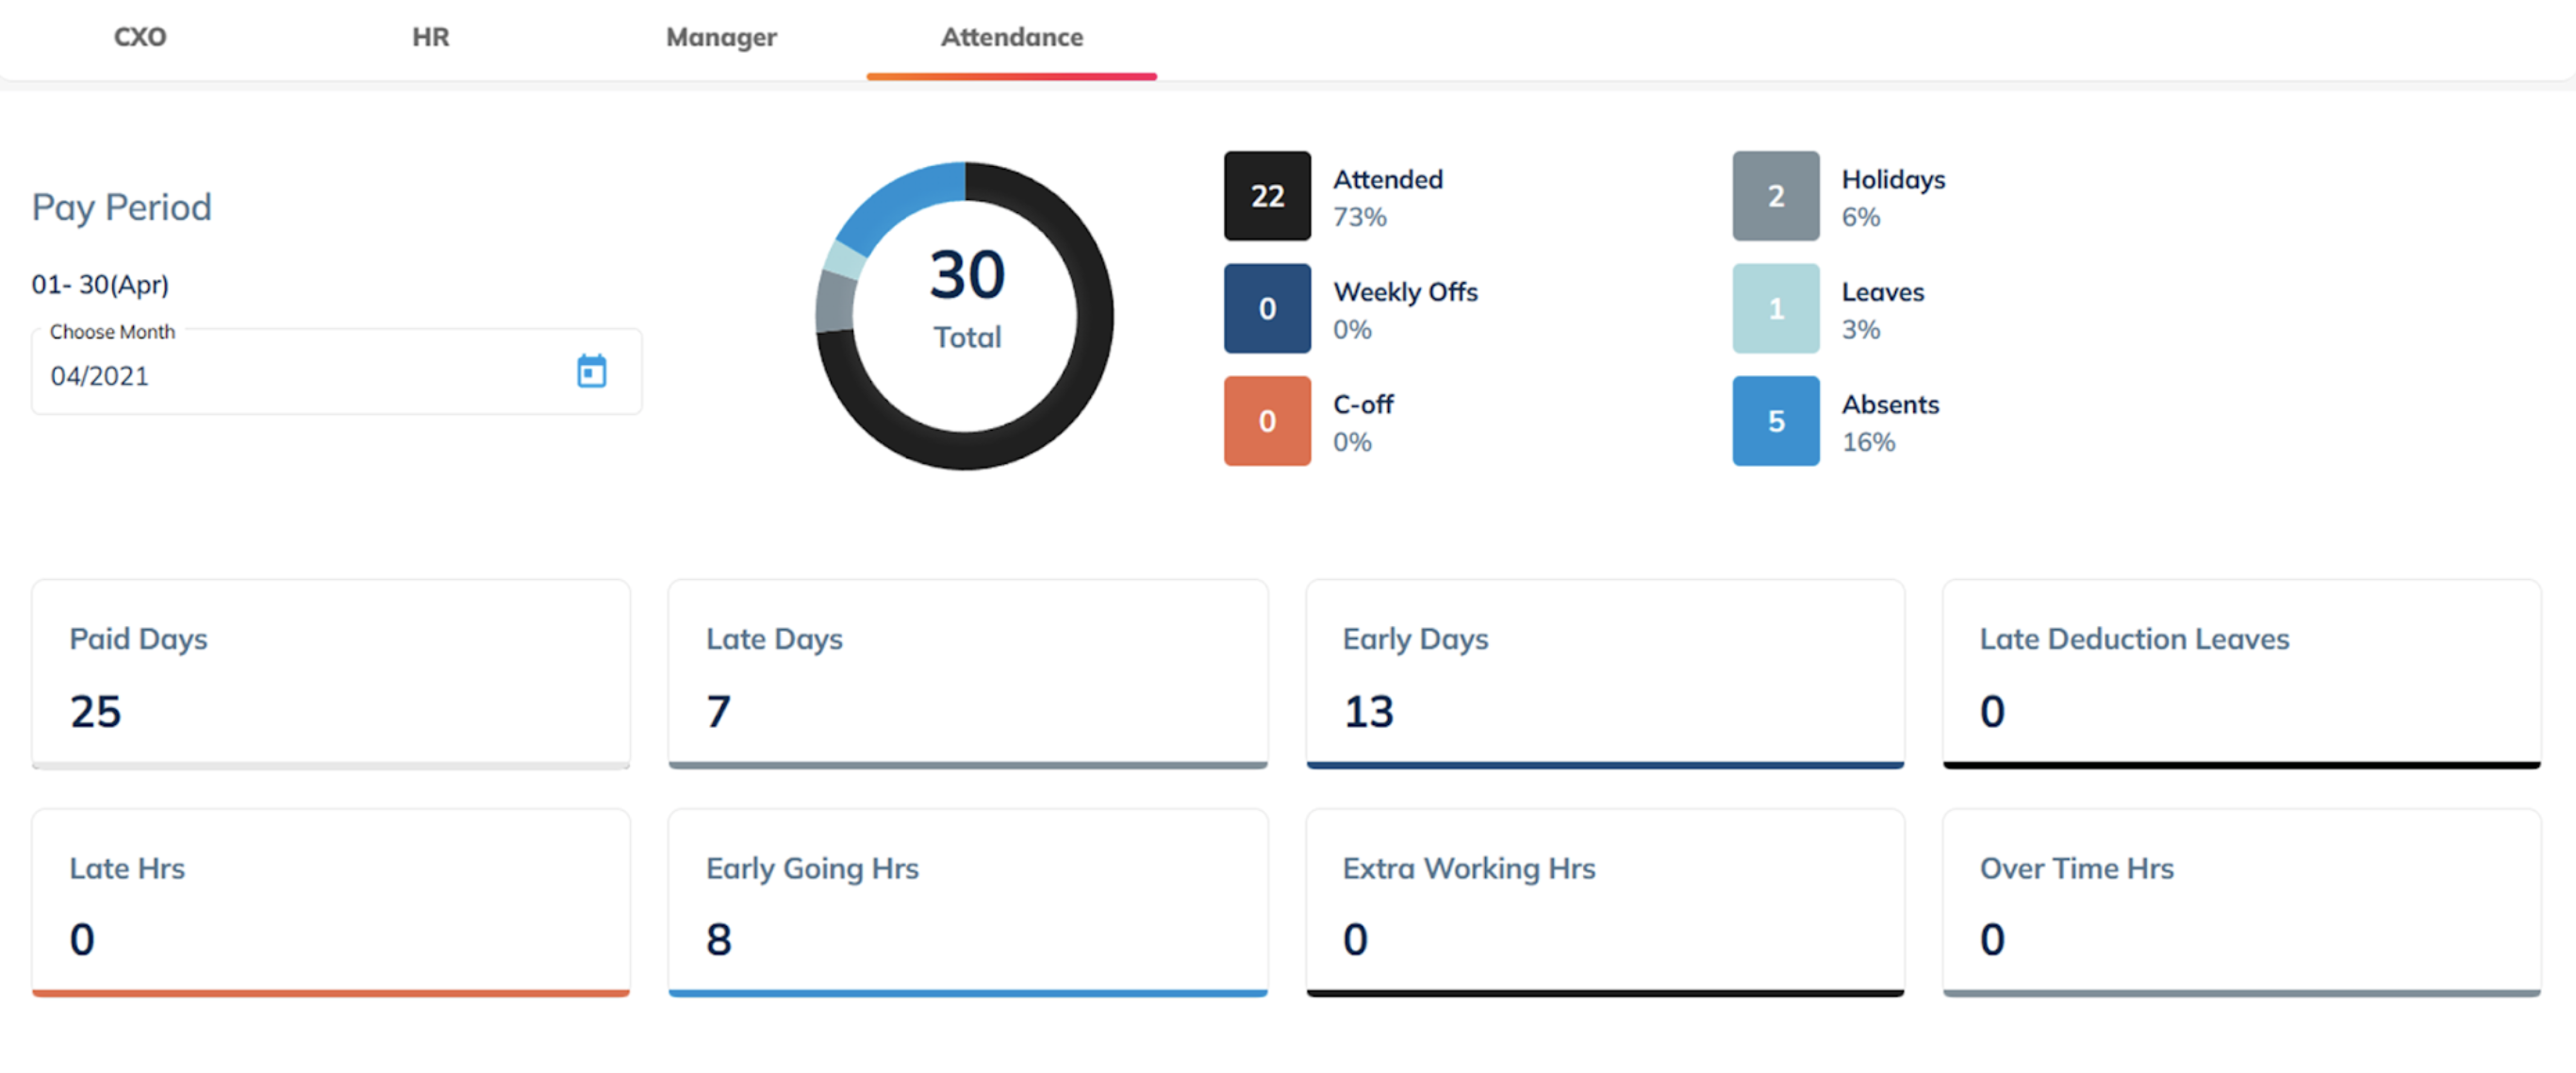
Task: Expand the Paid Days card
Action: [x=330, y=675]
